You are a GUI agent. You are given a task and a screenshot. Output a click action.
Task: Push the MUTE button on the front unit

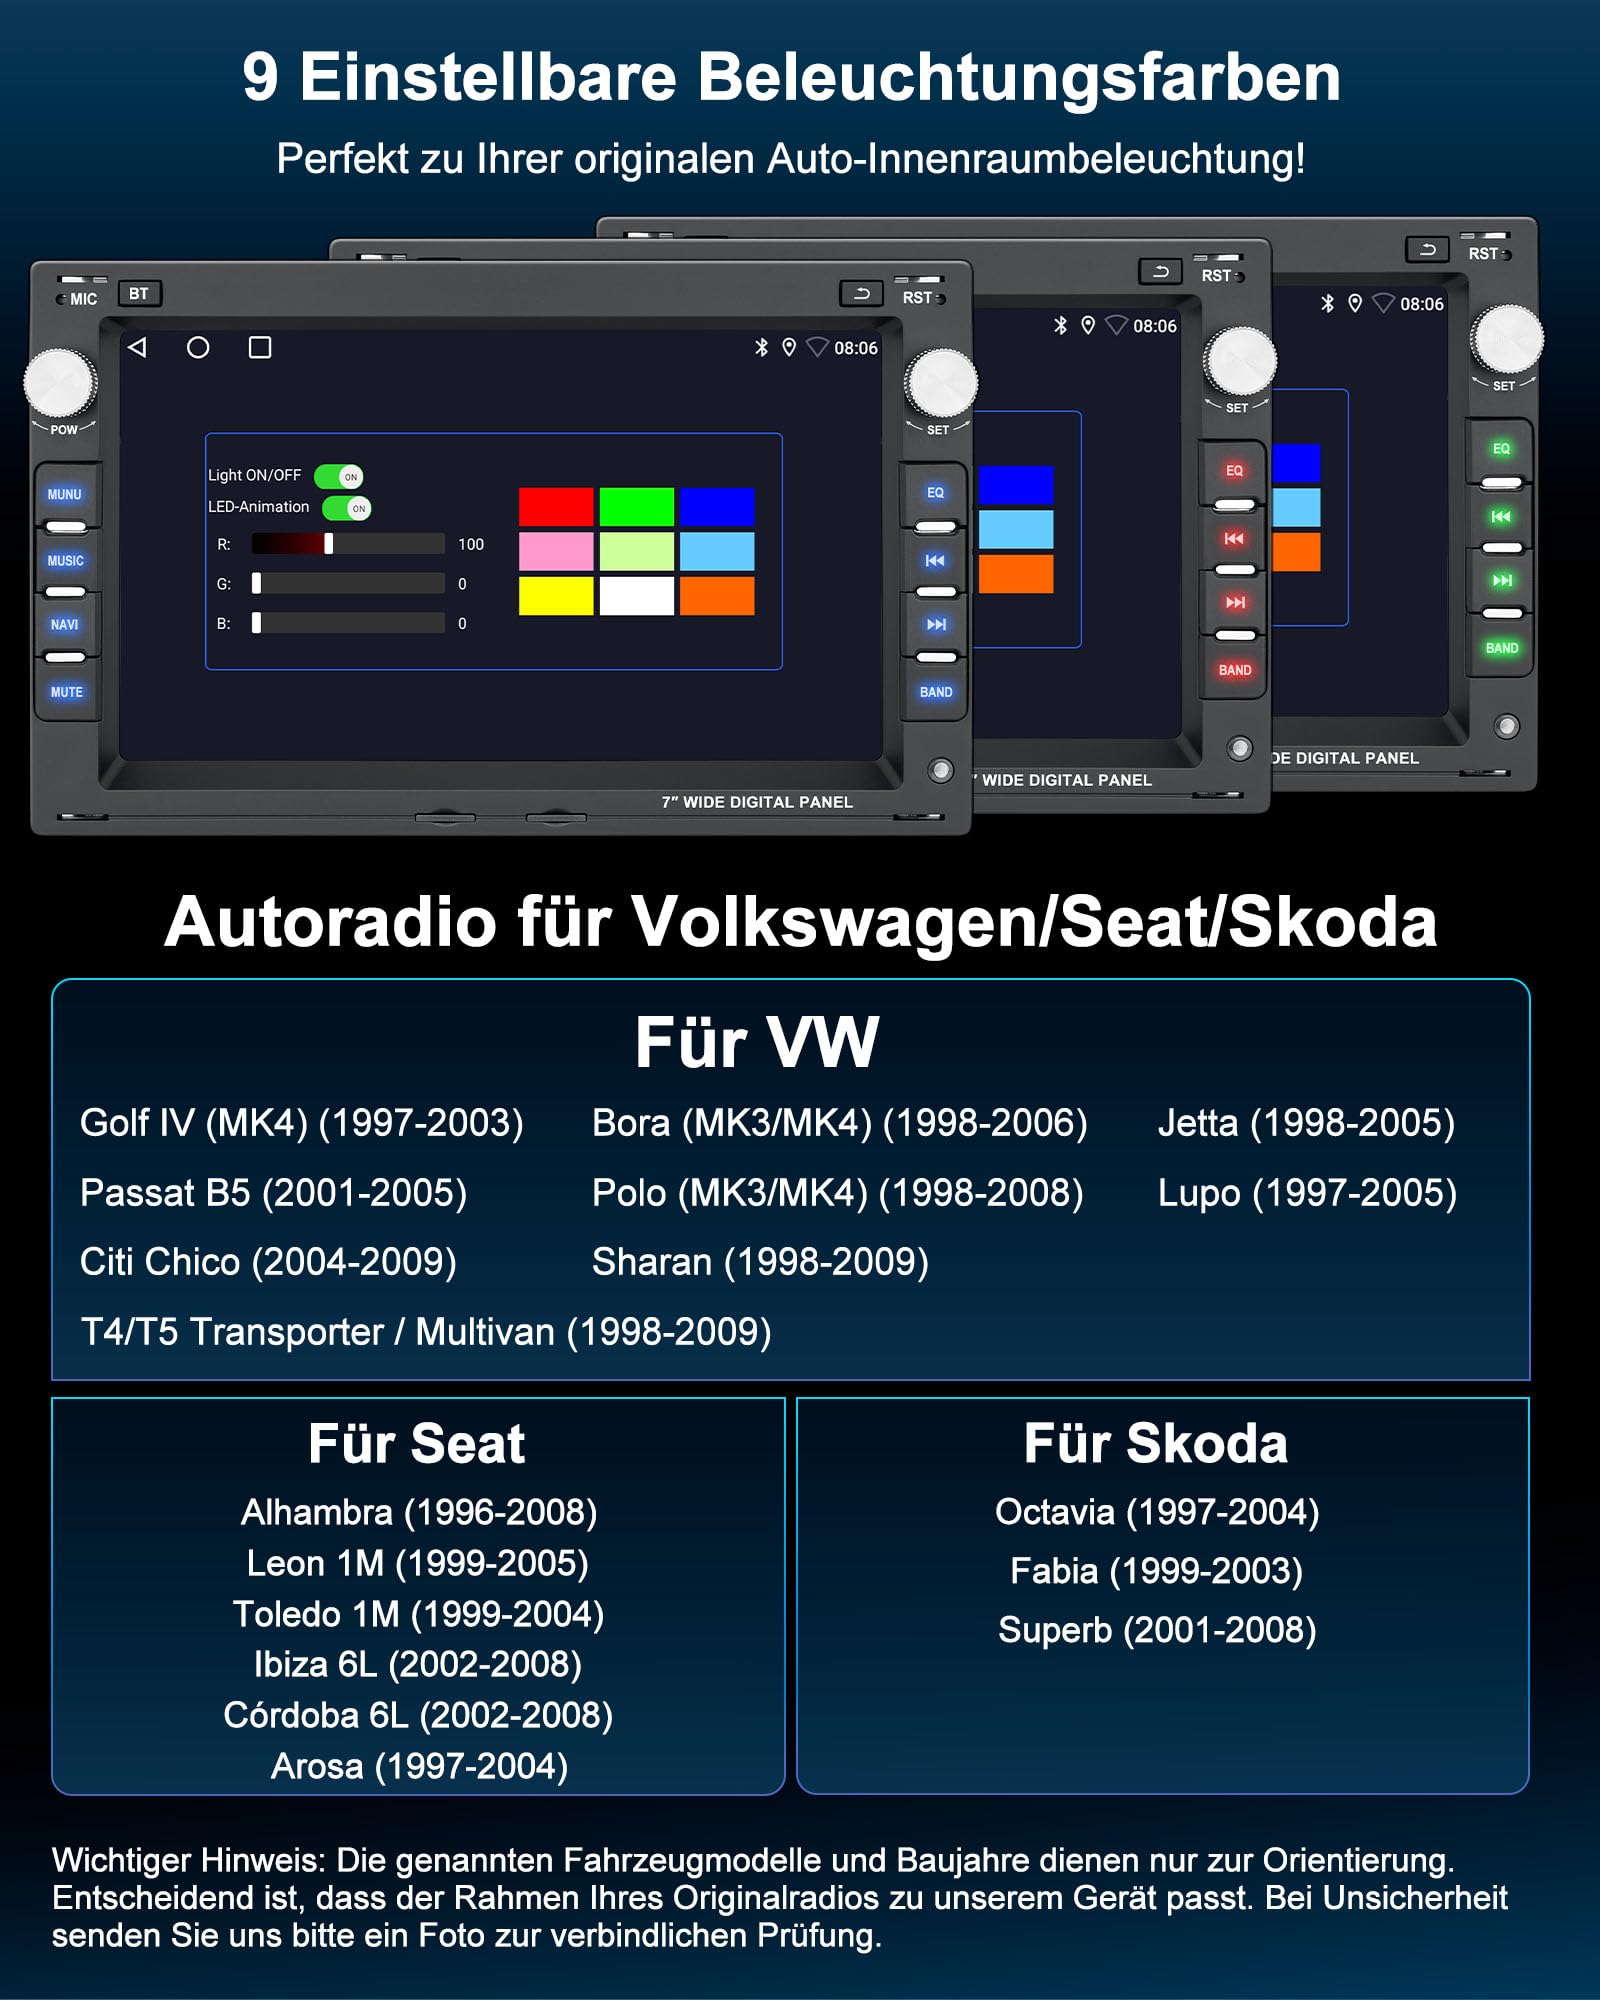click(67, 692)
